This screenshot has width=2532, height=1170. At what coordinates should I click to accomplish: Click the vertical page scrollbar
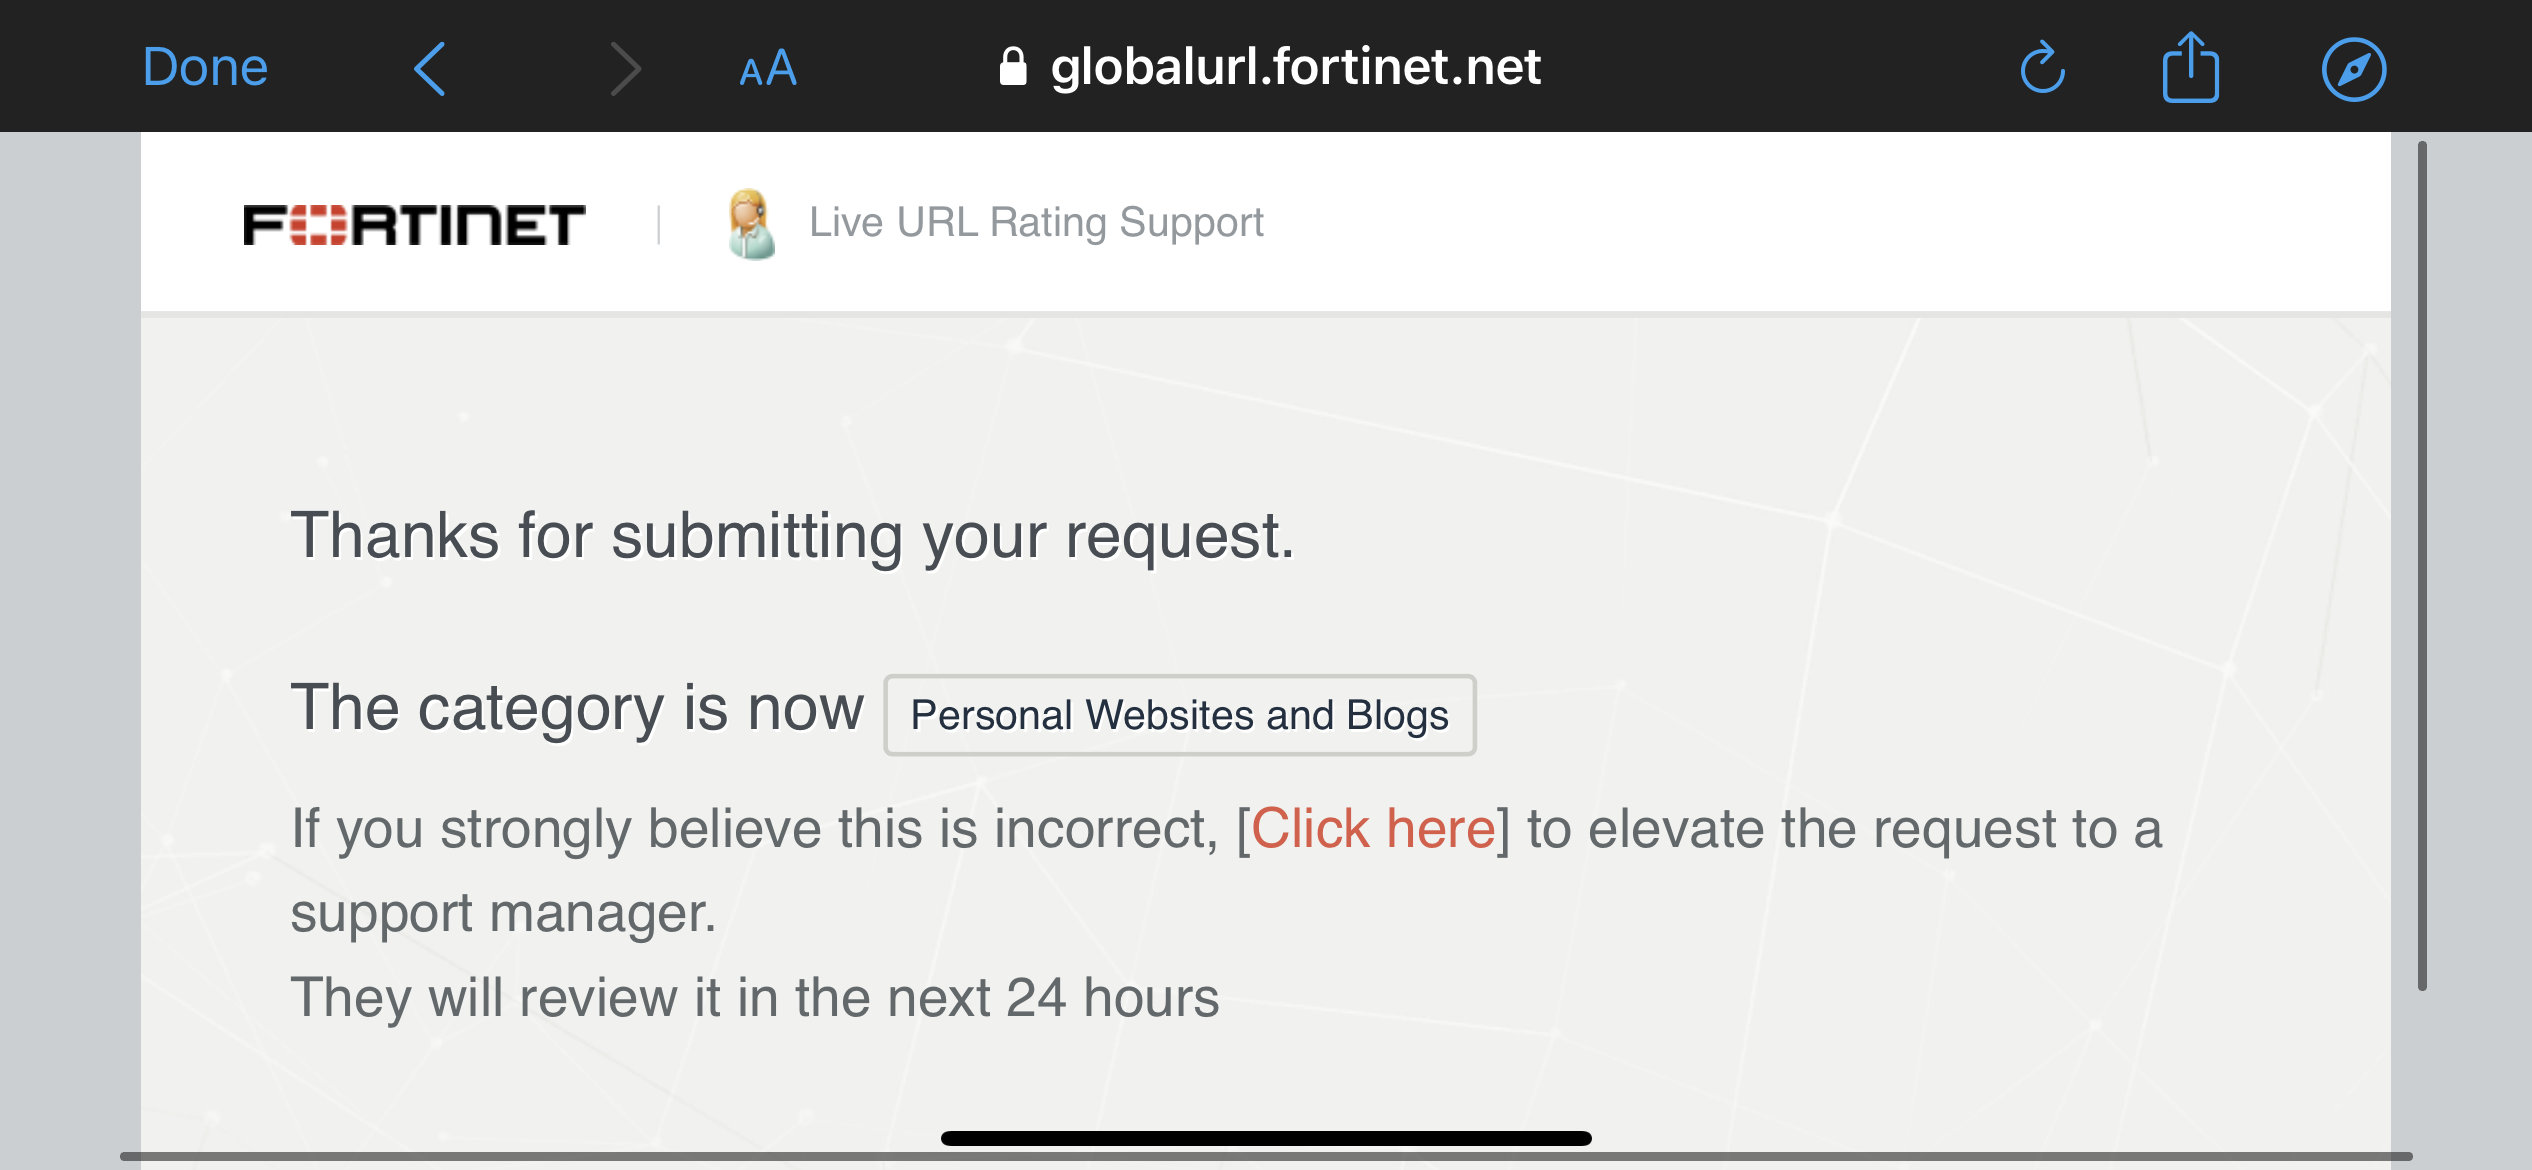coord(2422,565)
